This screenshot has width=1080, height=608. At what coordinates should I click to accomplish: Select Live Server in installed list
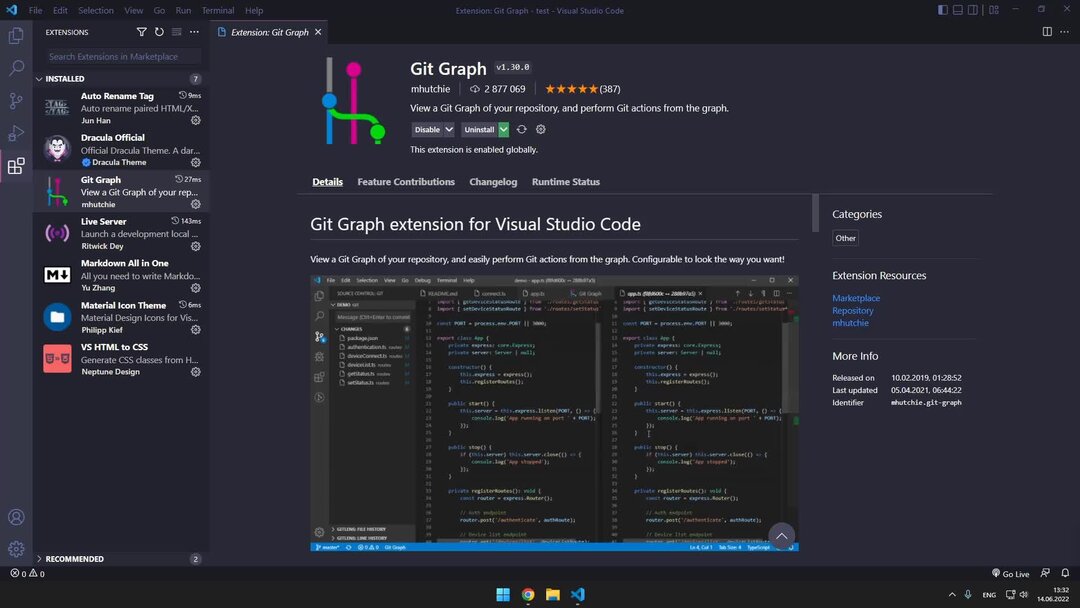[x=121, y=233]
